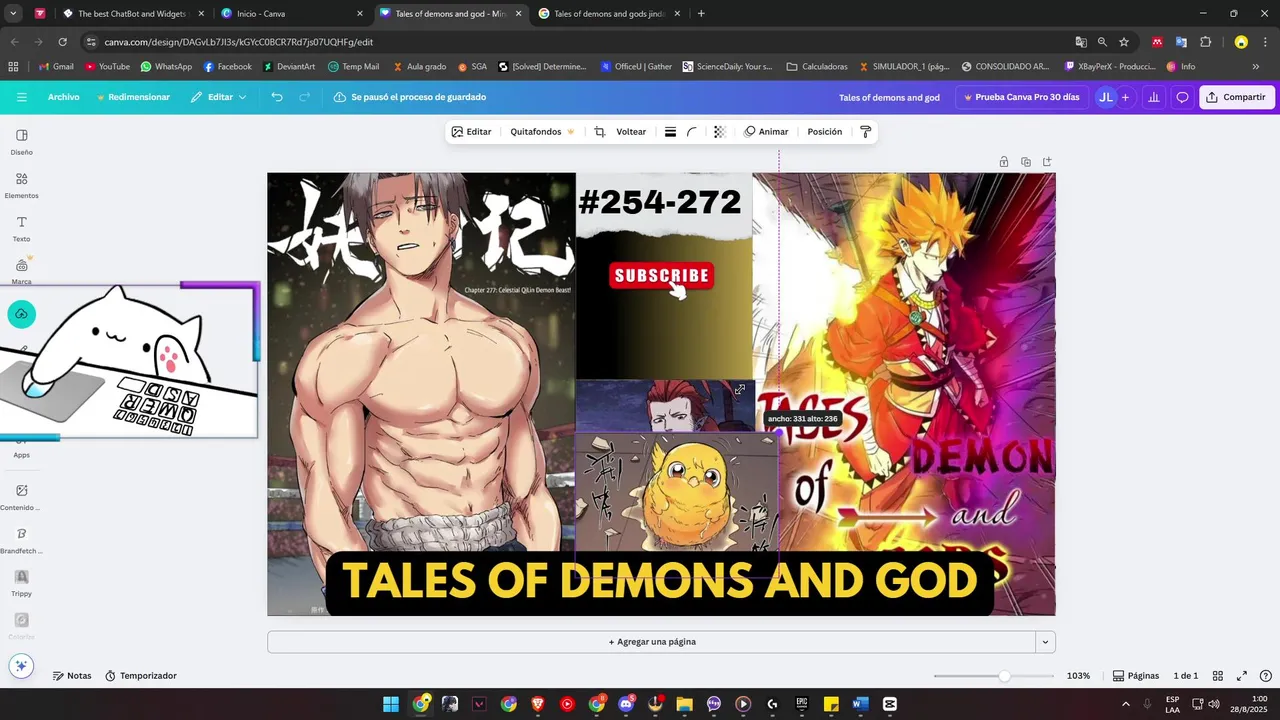Click the Quitafondos background remover
This screenshot has width=1280, height=720.
coord(542,132)
